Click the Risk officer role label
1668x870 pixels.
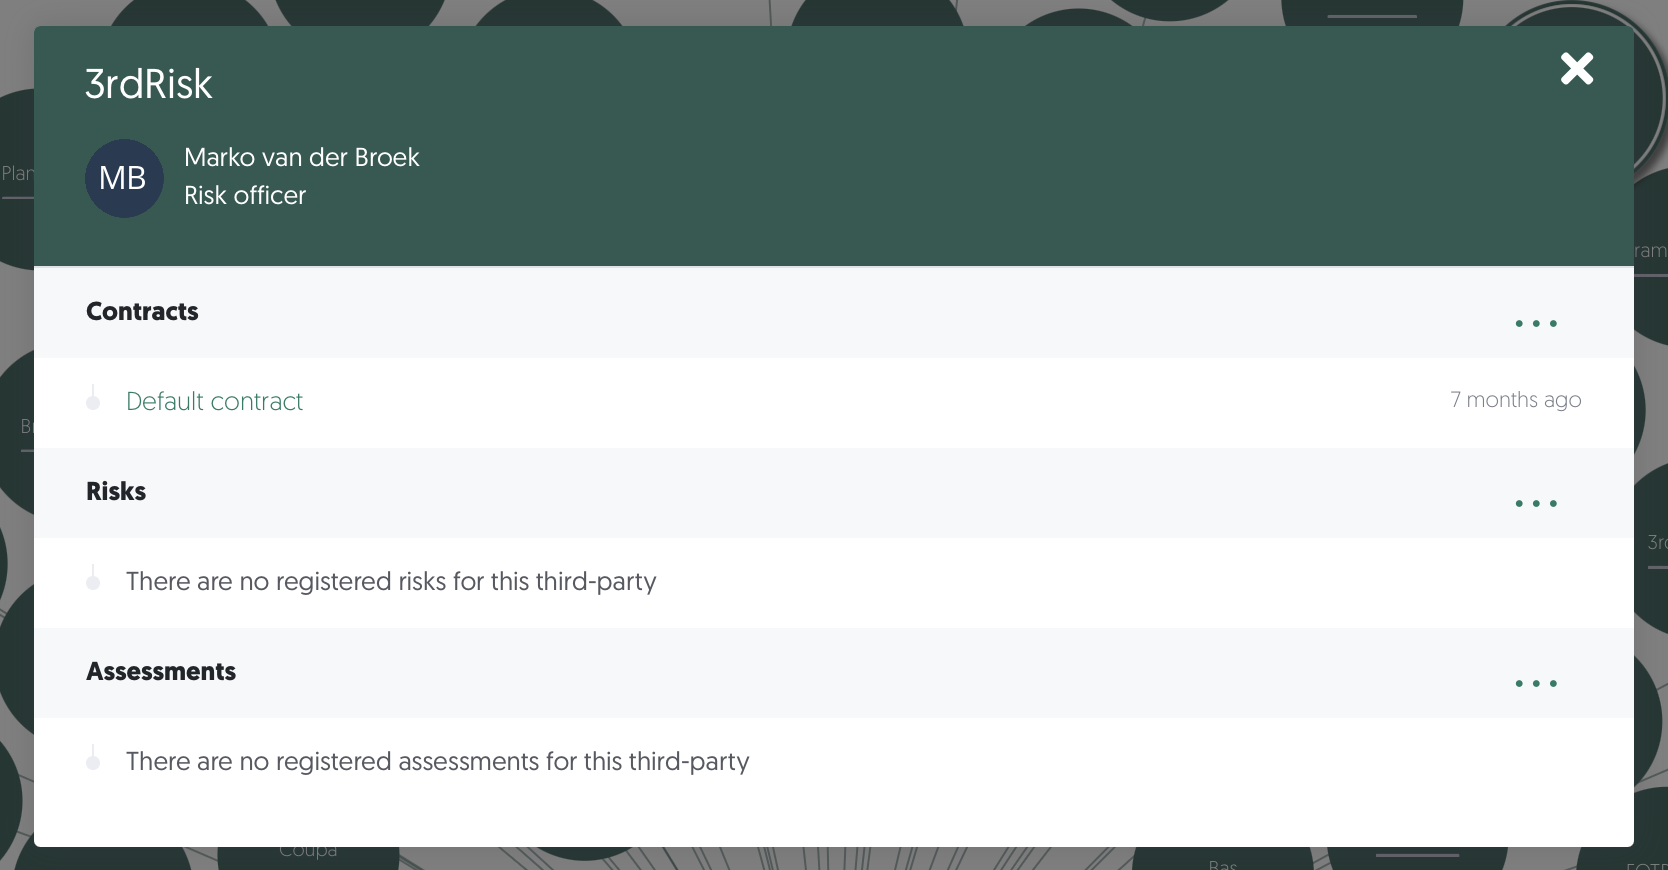click(x=245, y=195)
